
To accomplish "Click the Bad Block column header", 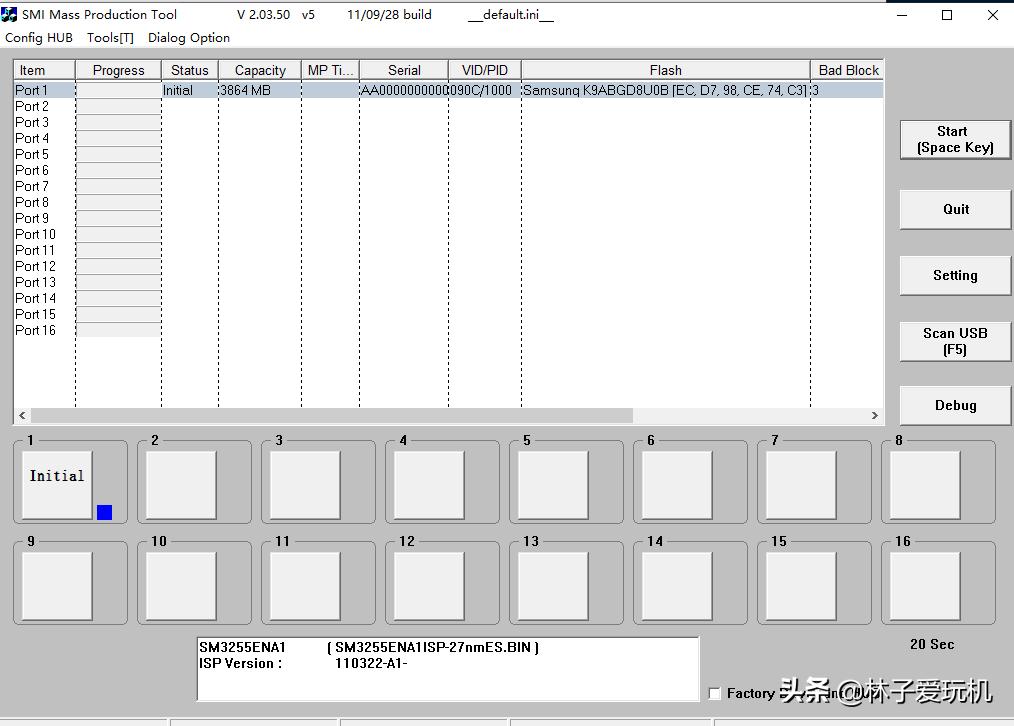I will [847, 70].
